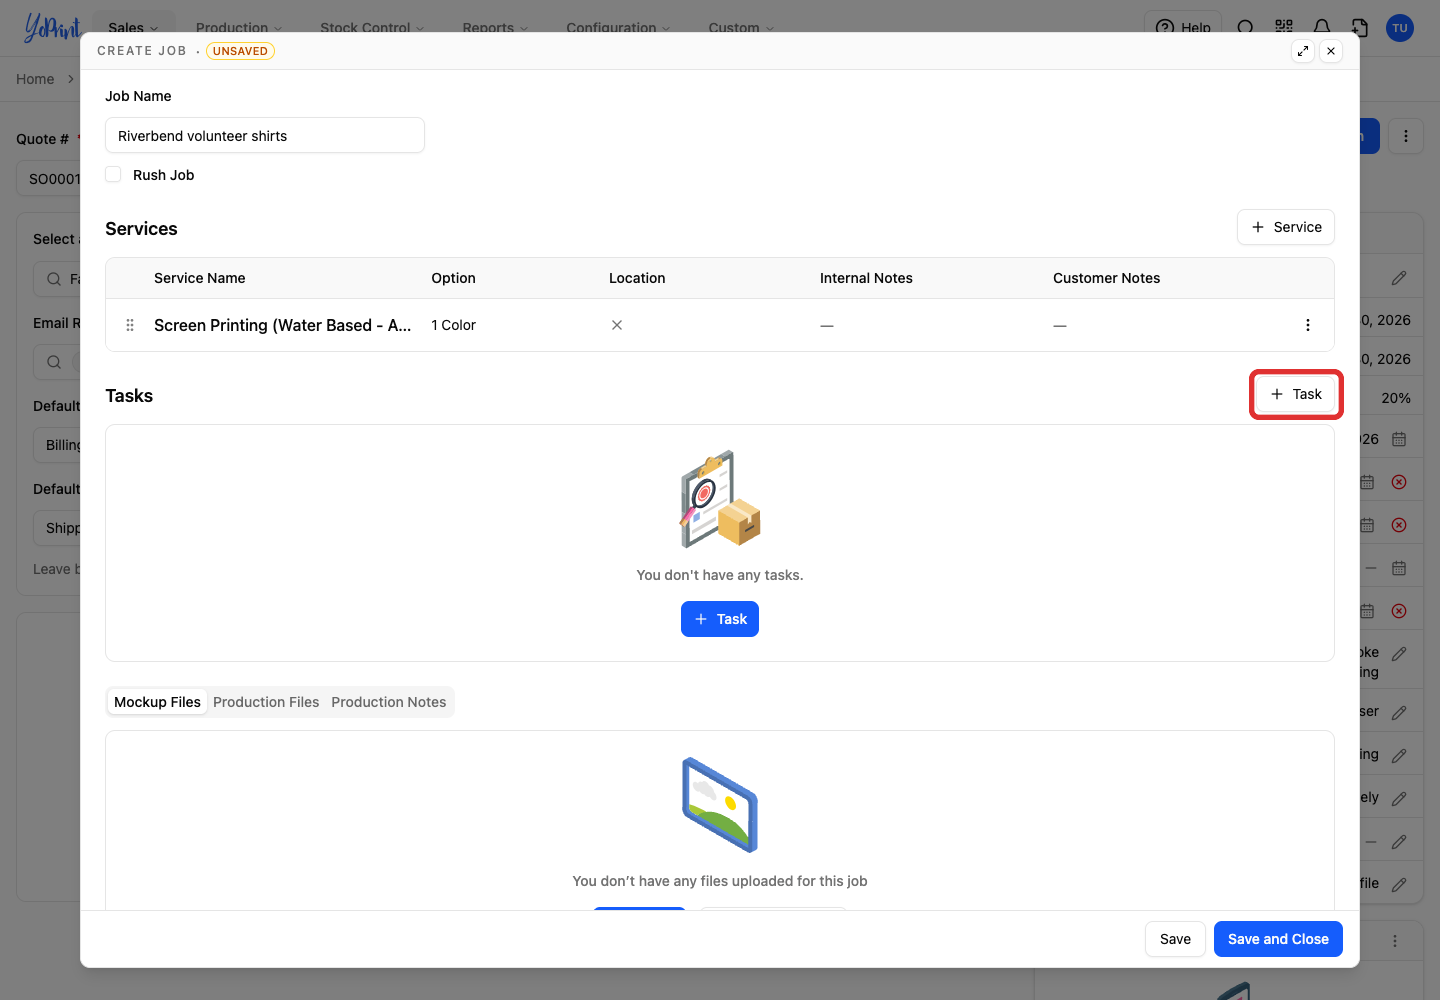Grab the drag handle on the Screen Printing row
The image size is (1440, 1000).
130,325
